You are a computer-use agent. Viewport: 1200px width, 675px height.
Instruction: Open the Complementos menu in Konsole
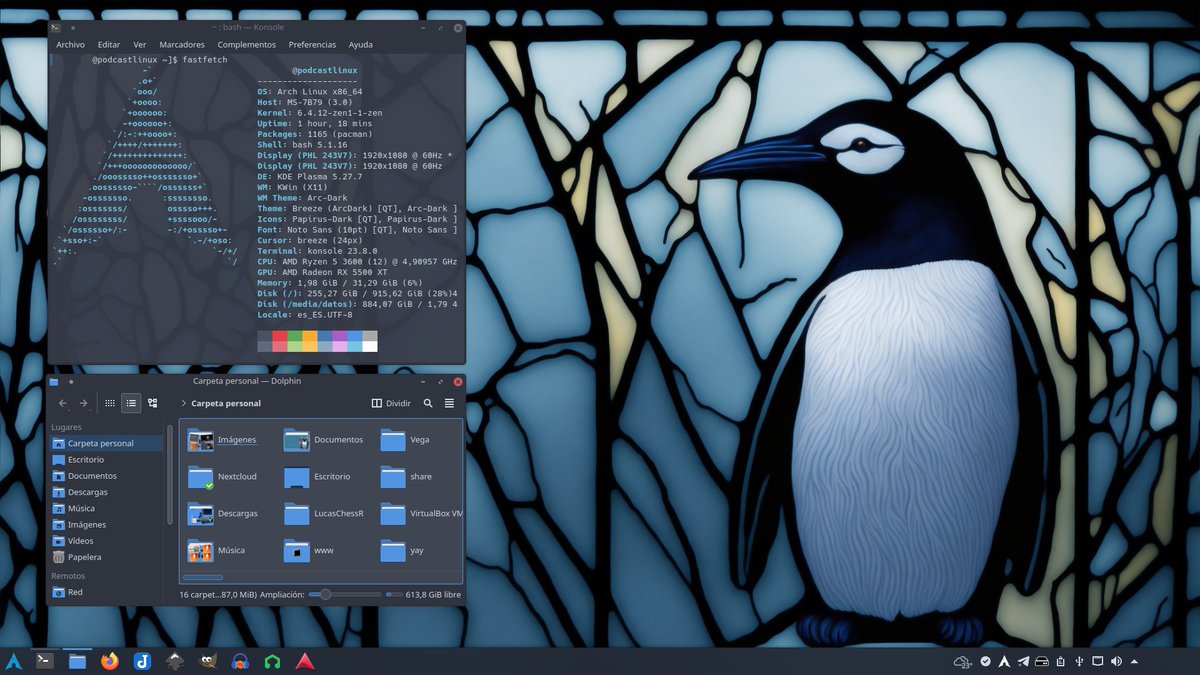tap(247, 44)
